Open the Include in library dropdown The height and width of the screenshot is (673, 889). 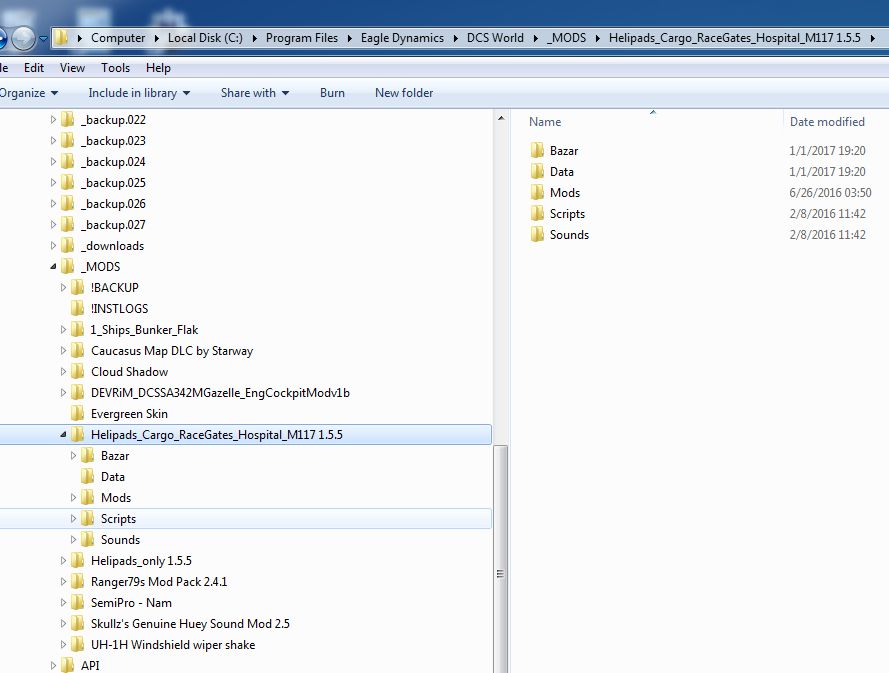139,93
